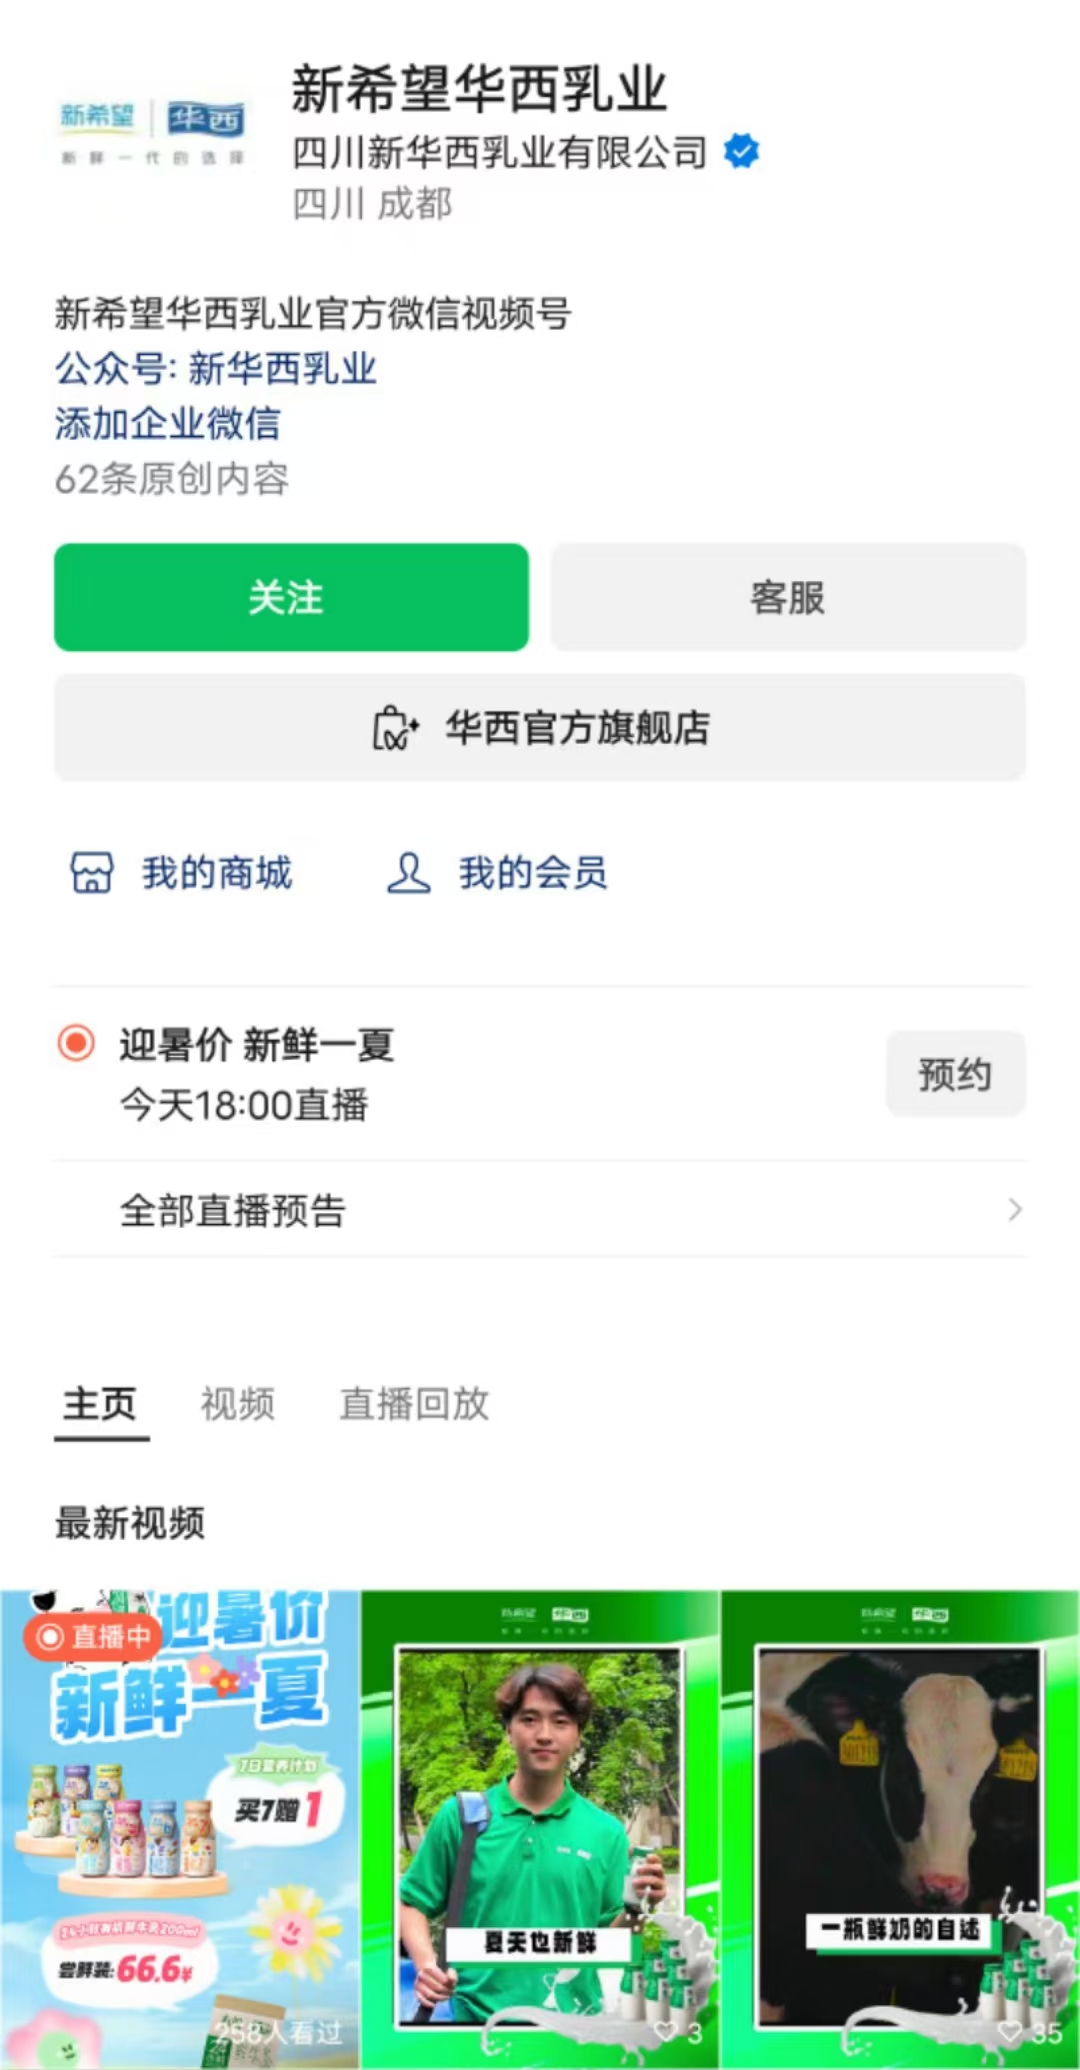1080x2070 pixels.
Task: Click the 添加企业微信 link
Action: click(x=168, y=424)
